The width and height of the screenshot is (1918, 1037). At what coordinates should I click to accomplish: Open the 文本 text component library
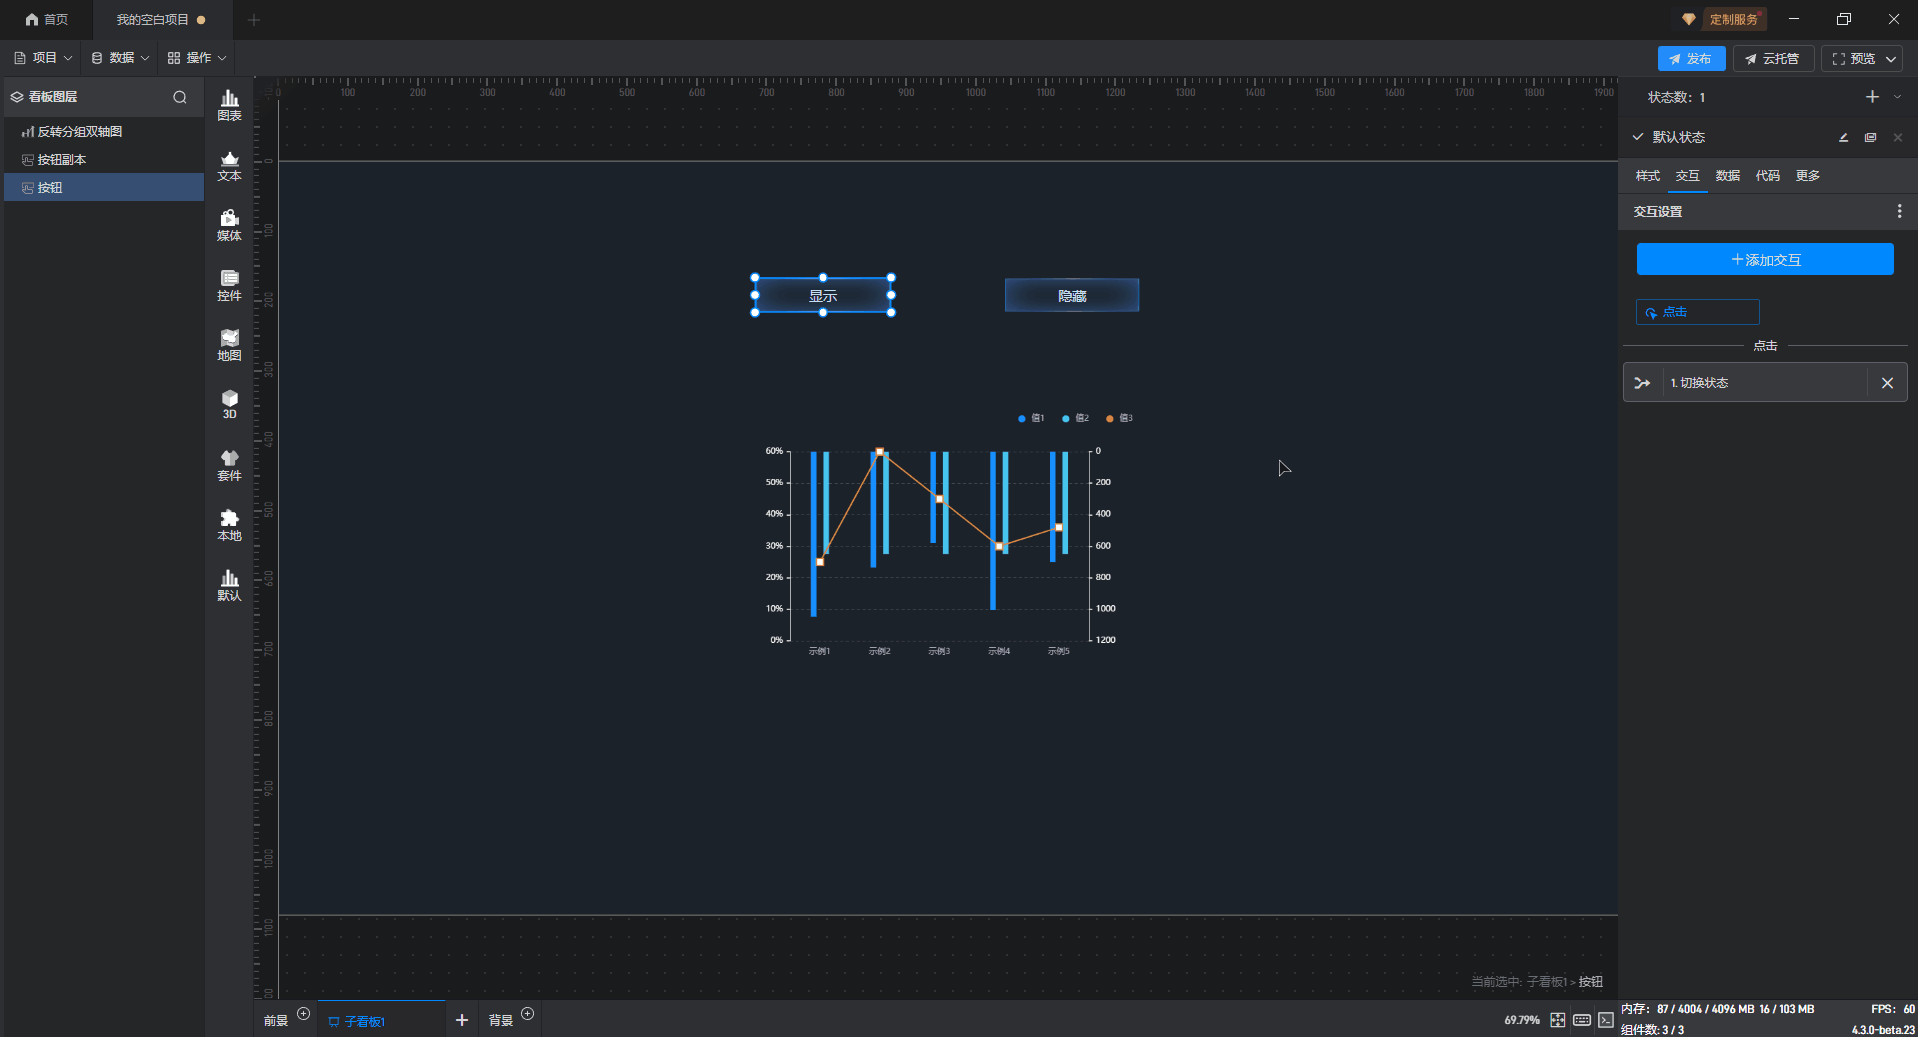(229, 165)
